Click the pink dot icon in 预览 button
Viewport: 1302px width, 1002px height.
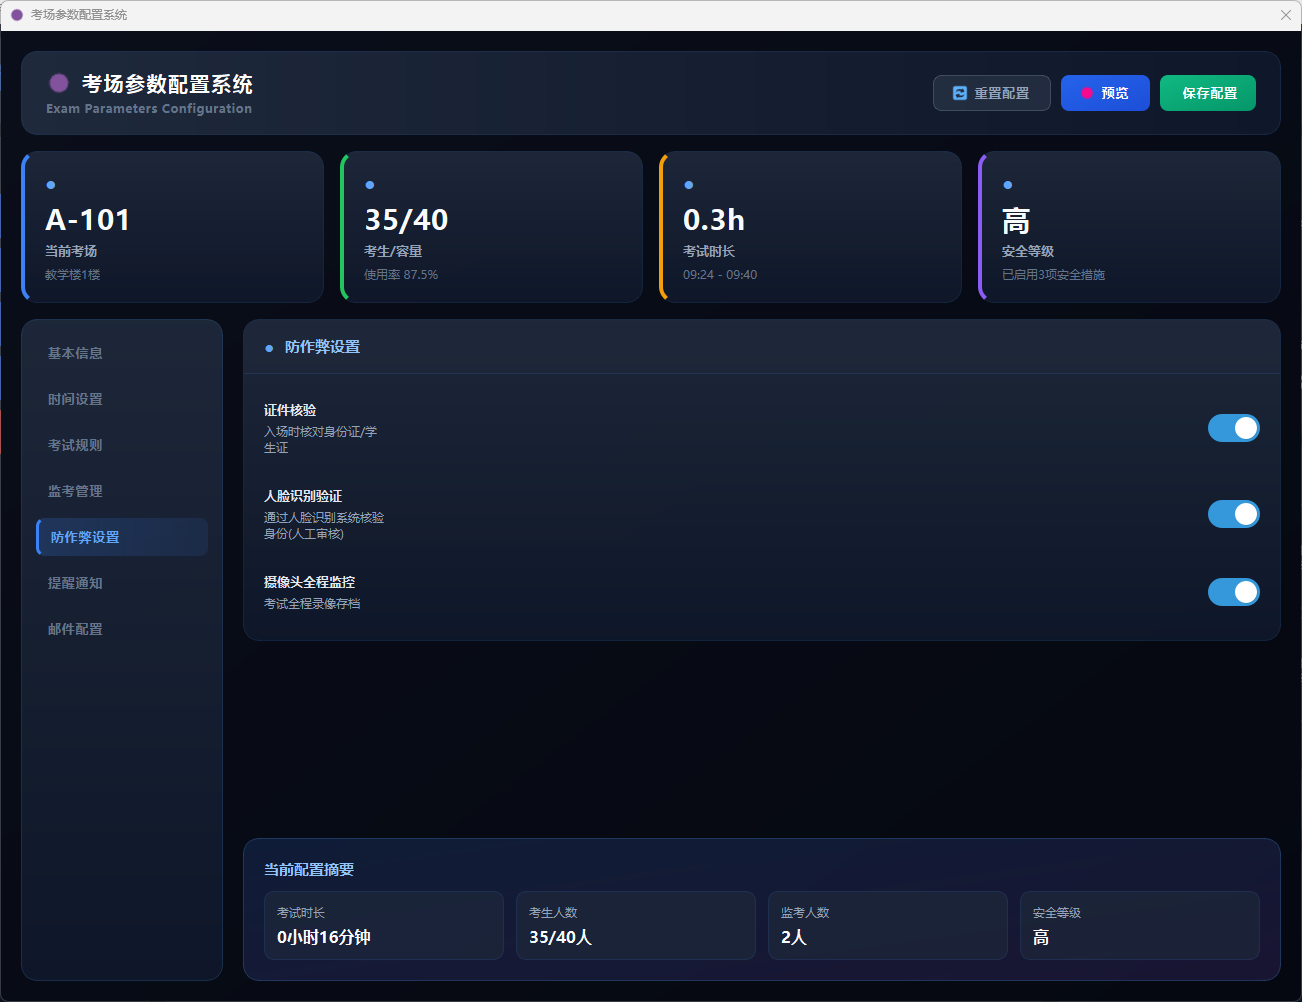pyautogui.click(x=1087, y=93)
